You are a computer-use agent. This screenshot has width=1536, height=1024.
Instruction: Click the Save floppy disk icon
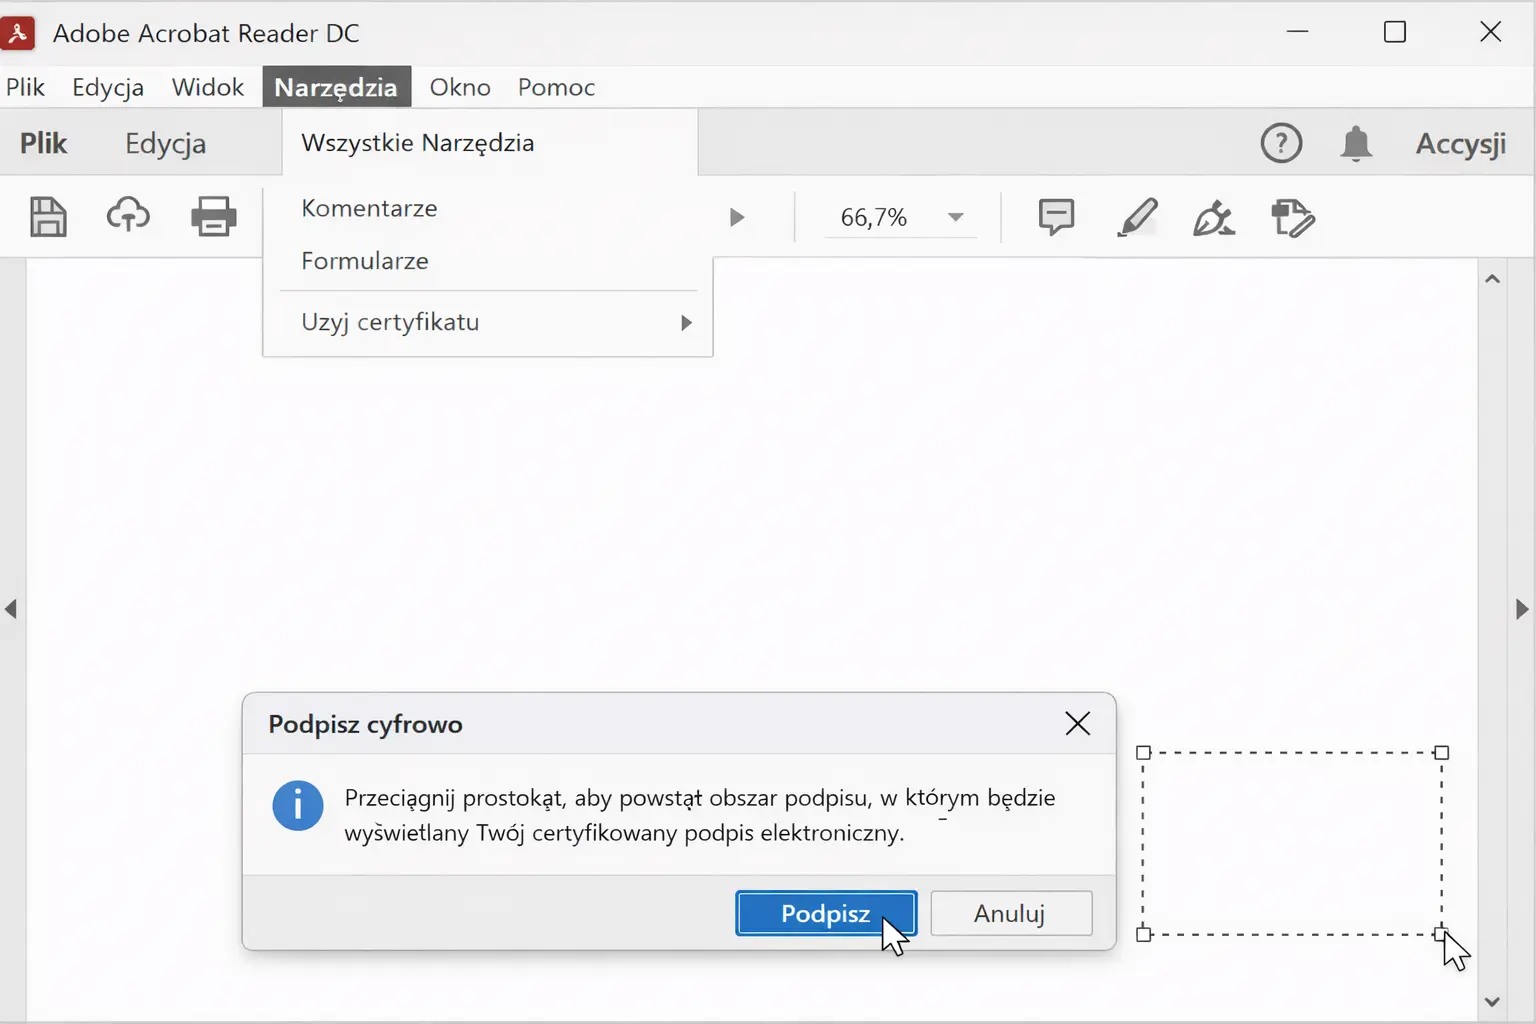pos(48,217)
